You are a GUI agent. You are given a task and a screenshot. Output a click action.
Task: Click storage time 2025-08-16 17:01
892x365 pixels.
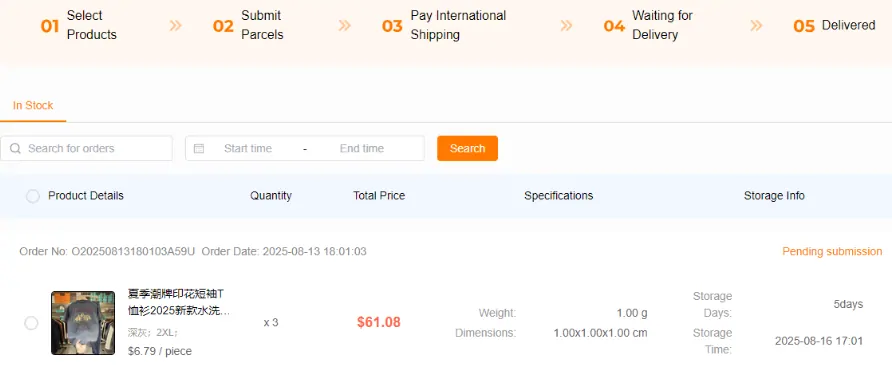(819, 341)
